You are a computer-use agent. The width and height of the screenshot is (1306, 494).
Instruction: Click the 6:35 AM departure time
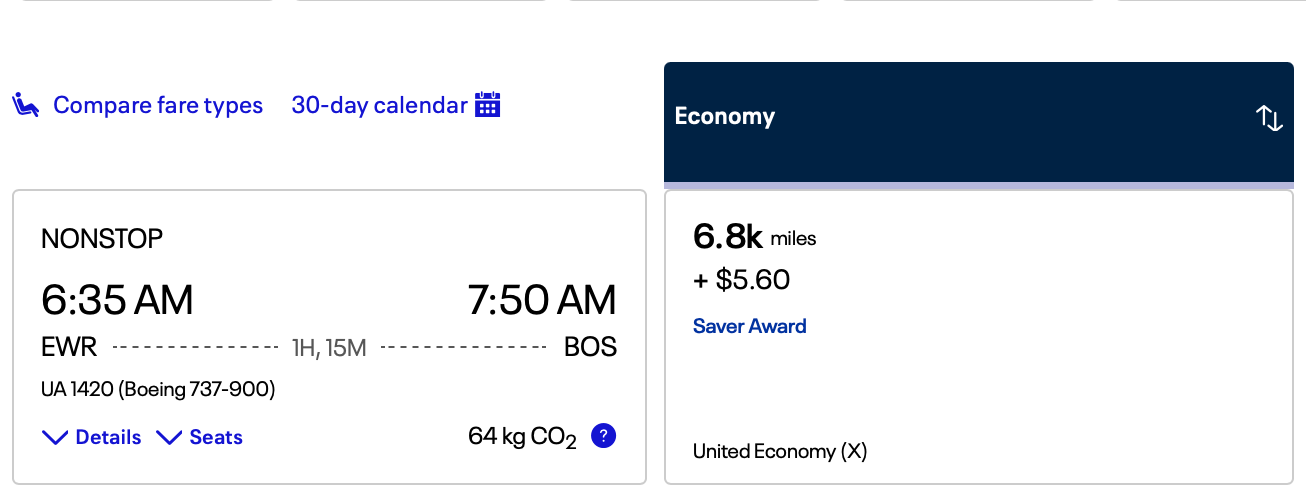coord(117,300)
